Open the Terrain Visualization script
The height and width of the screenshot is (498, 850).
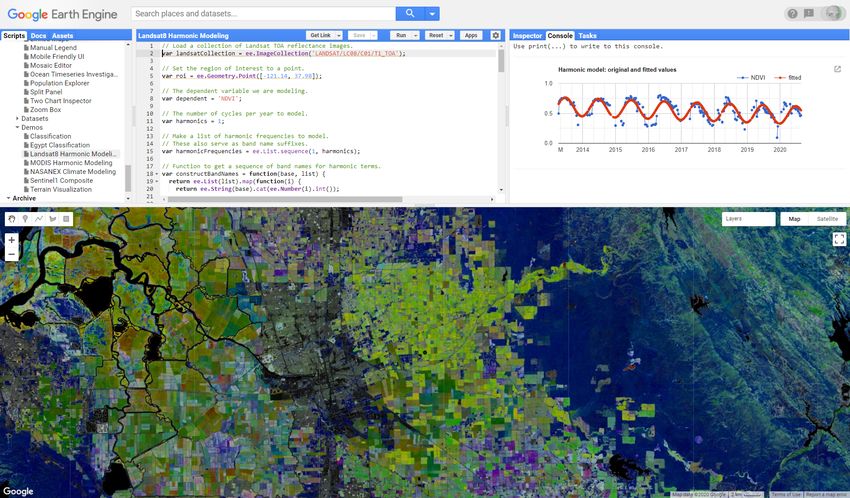pyautogui.click(x=61, y=189)
